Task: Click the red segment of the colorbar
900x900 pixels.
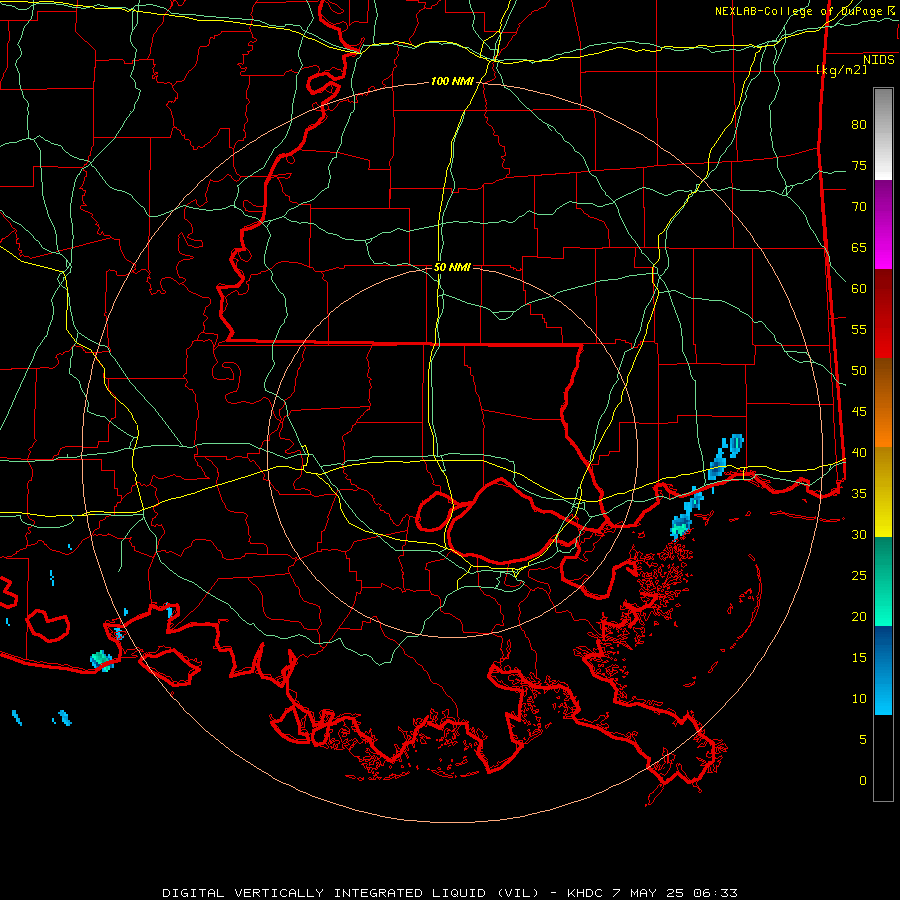Action: click(883, 314)
